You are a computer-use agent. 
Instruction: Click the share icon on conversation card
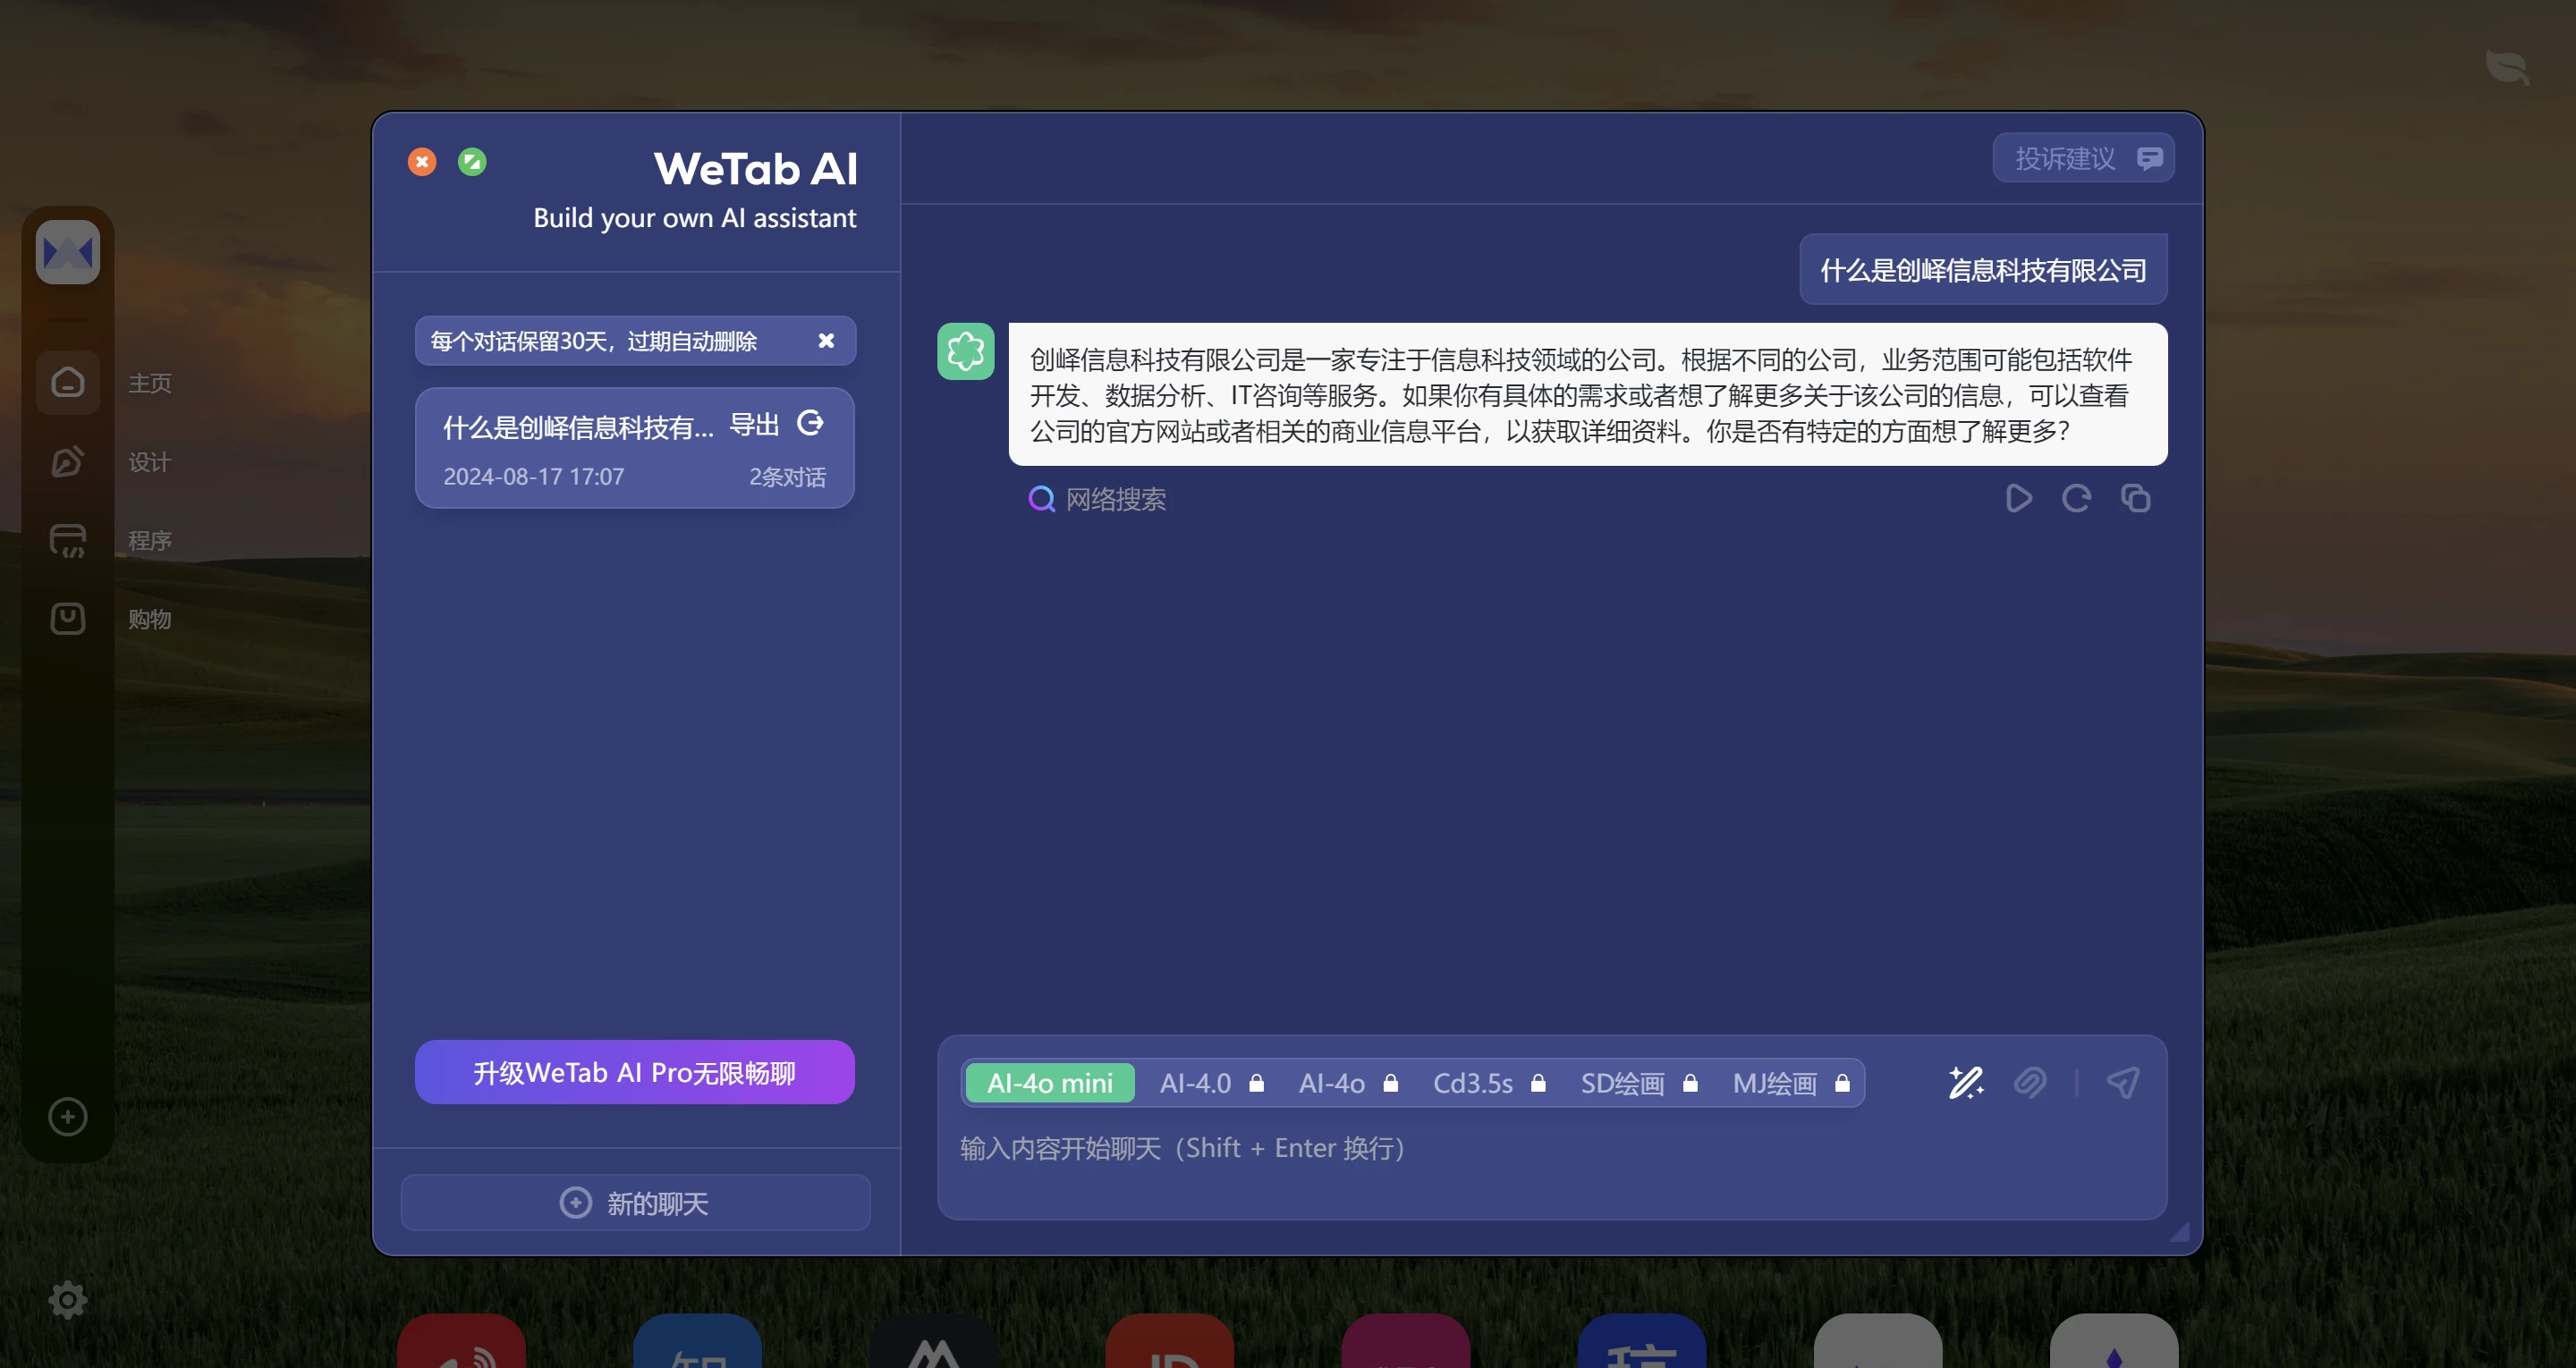tap(810, 423)
